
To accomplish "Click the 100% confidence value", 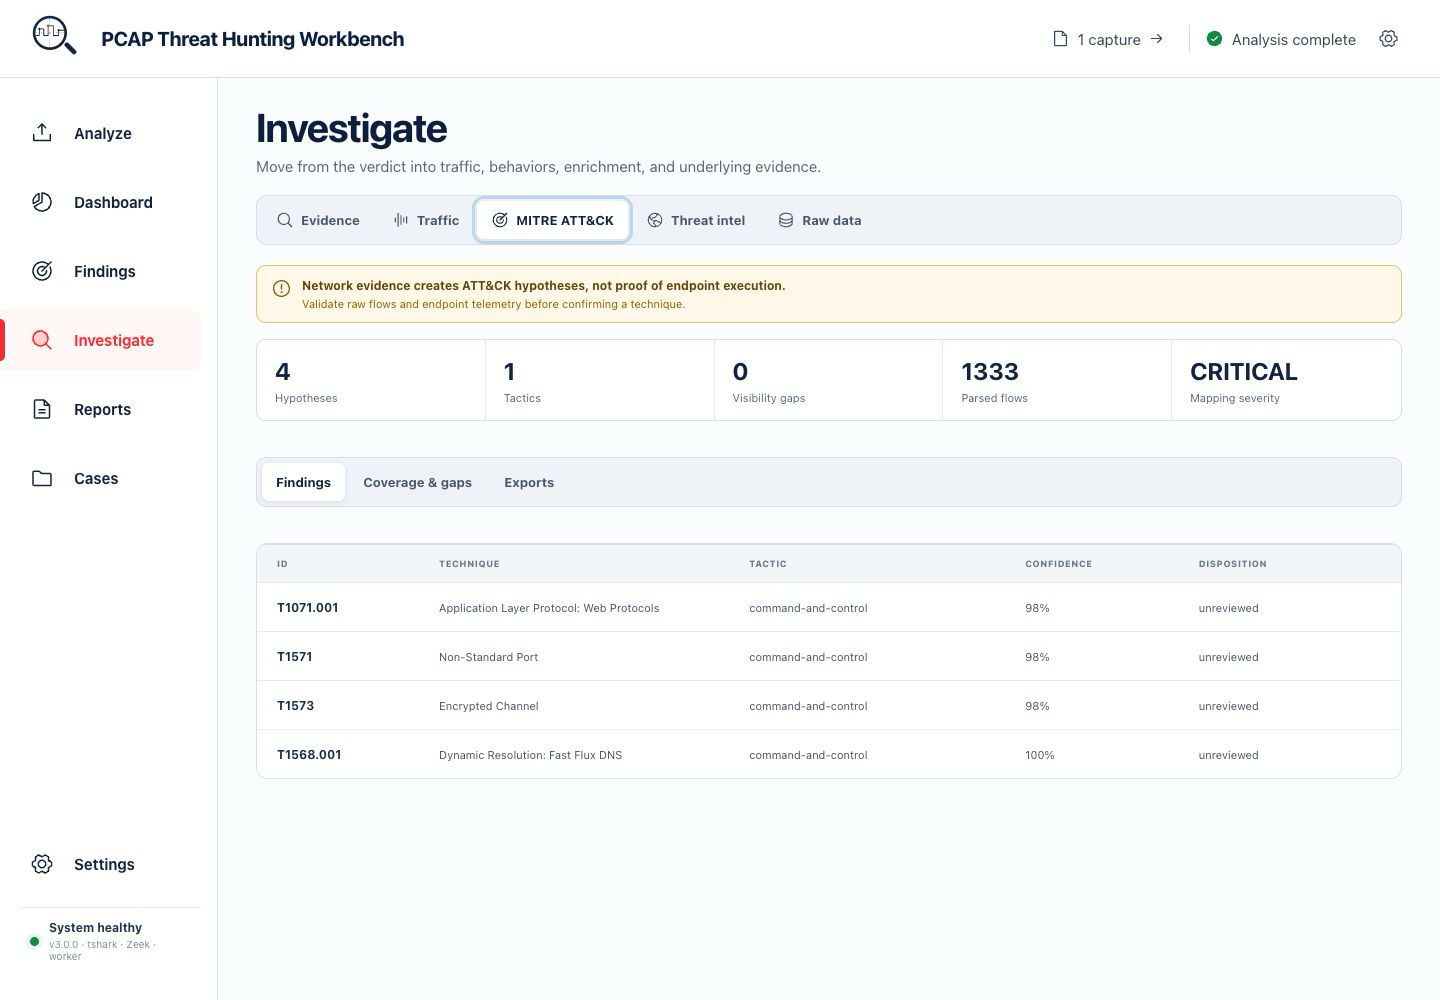I will point(1040,755).
